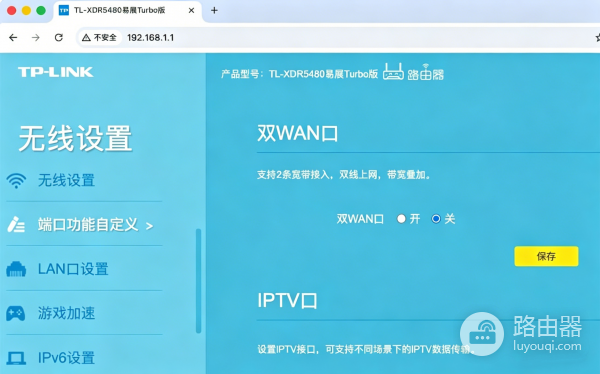
Task: Click the 双WAN口 section heading
Action: 298,134
